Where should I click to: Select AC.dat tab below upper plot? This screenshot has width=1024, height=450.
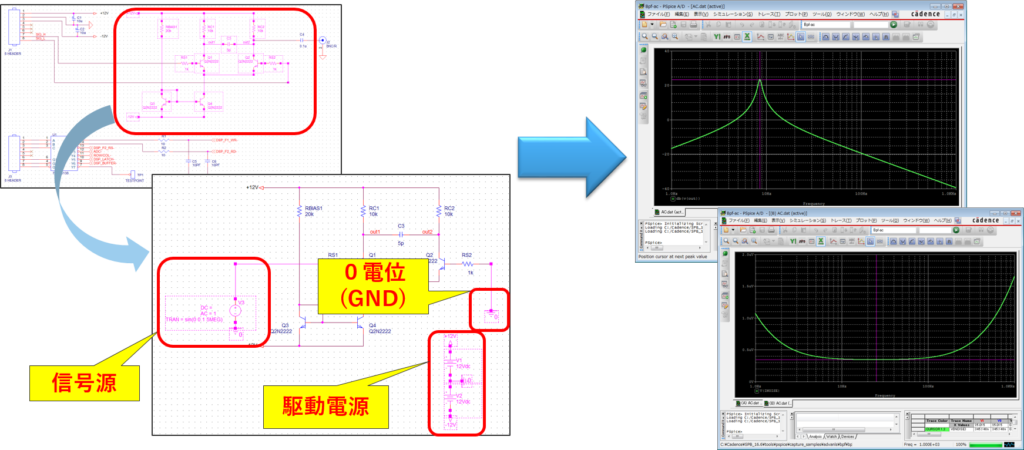pos(669,212)
